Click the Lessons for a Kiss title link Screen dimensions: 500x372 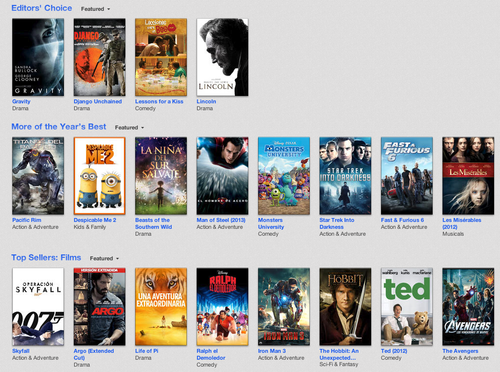tap(159, 101)
